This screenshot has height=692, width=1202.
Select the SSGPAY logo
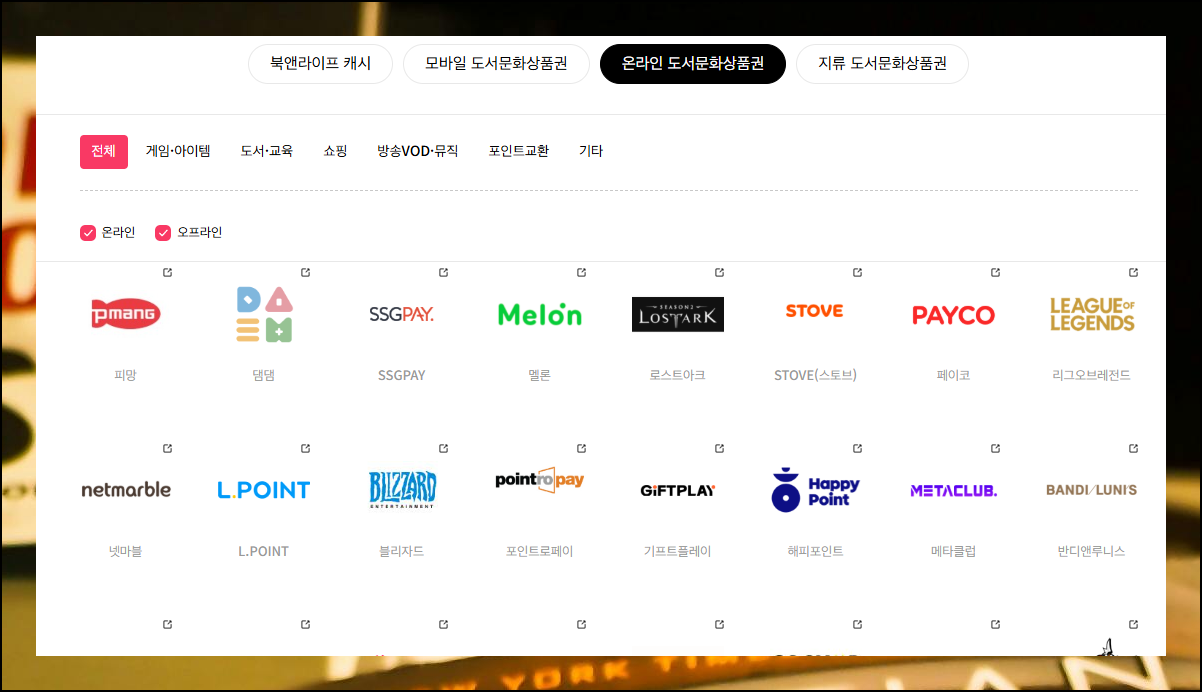coord(402,314)
